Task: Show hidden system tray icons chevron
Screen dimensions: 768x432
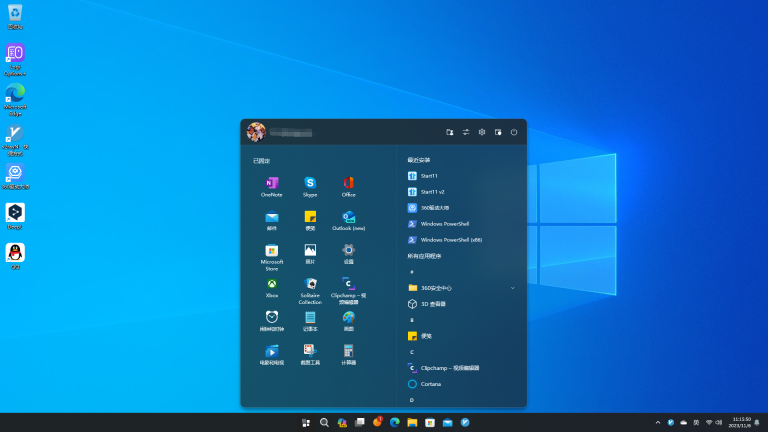Action: pos(657,423)
